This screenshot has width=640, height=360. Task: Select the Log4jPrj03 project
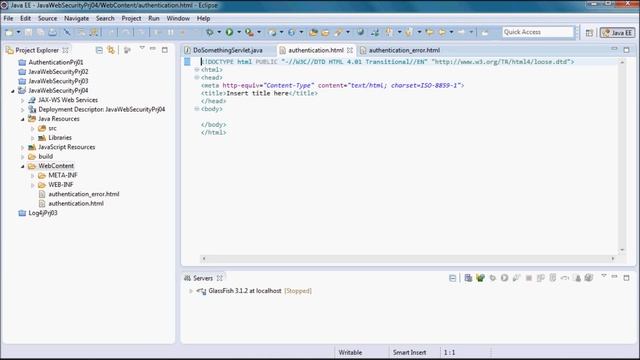click(43, 213)
